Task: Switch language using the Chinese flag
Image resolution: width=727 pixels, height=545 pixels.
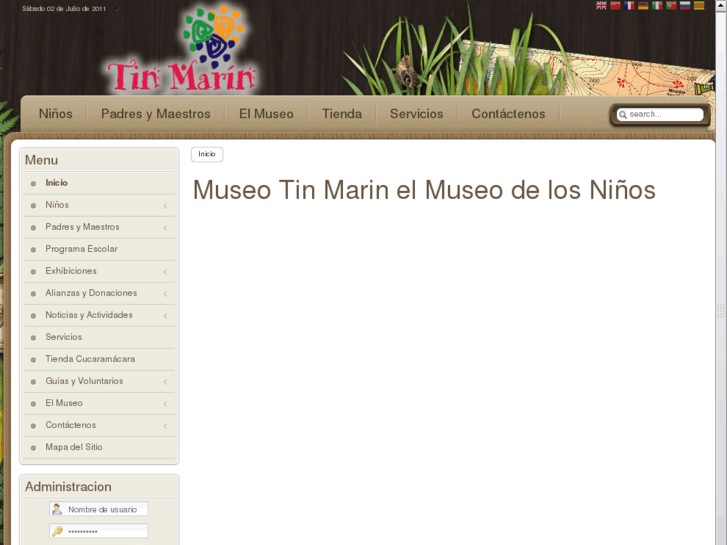Action: pyautogui.click(x=615, y=6)
